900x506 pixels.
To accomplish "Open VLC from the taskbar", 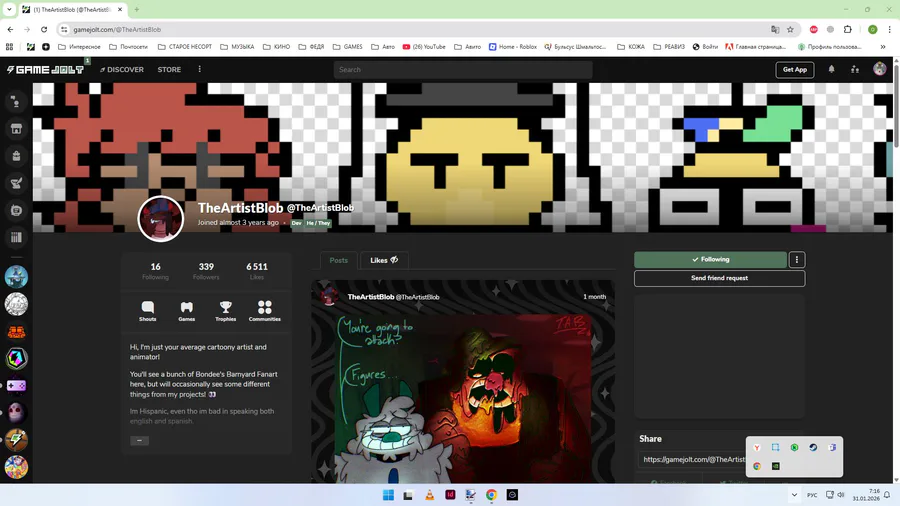I will (x=429, y=495).
